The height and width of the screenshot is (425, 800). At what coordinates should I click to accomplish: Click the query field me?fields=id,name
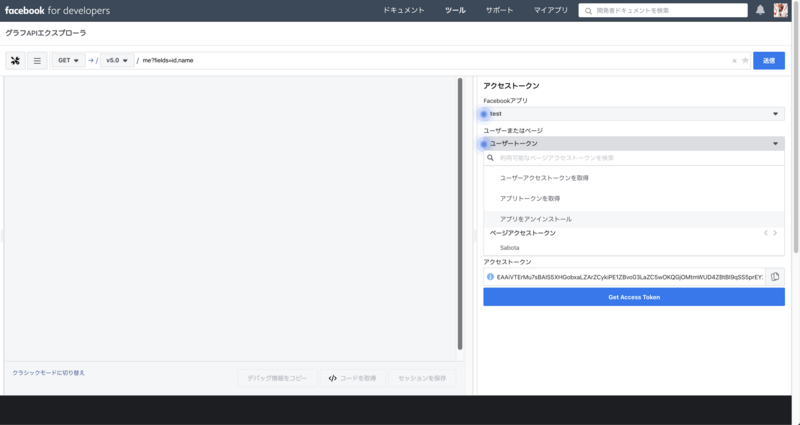pos(434,60)
